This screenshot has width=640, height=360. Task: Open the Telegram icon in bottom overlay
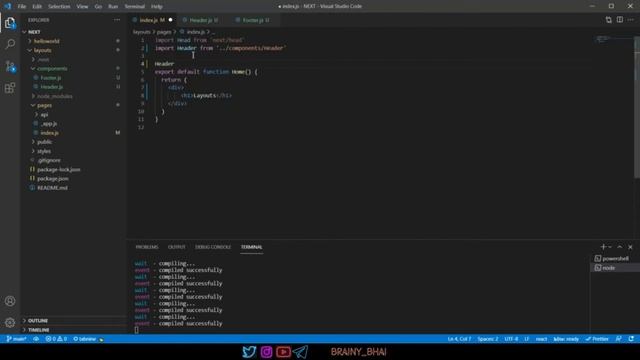pyautogui.click(x=300, y=352)
